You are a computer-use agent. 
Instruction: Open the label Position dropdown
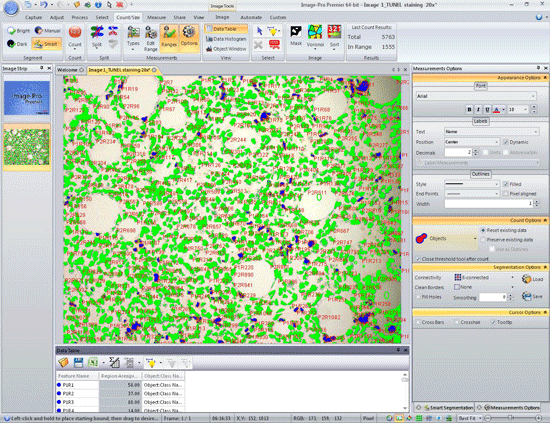pos(472,142)
